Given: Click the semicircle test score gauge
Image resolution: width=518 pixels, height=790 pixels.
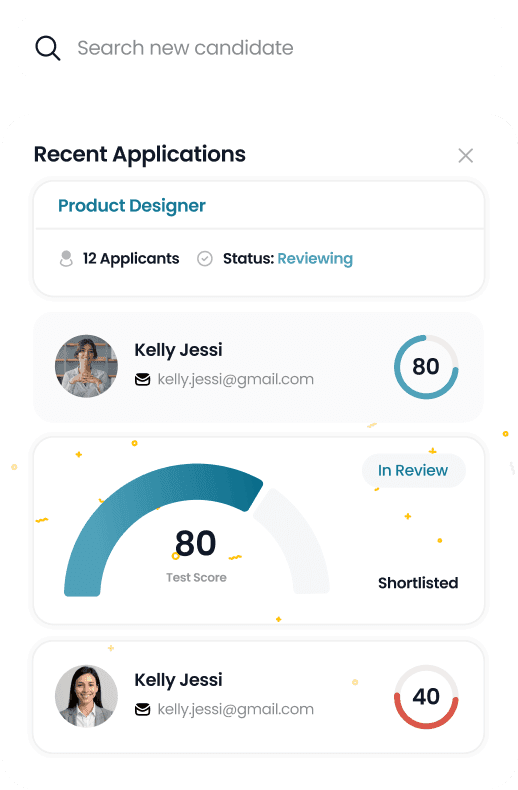Looking at the screenshot, I should [197, 530].
